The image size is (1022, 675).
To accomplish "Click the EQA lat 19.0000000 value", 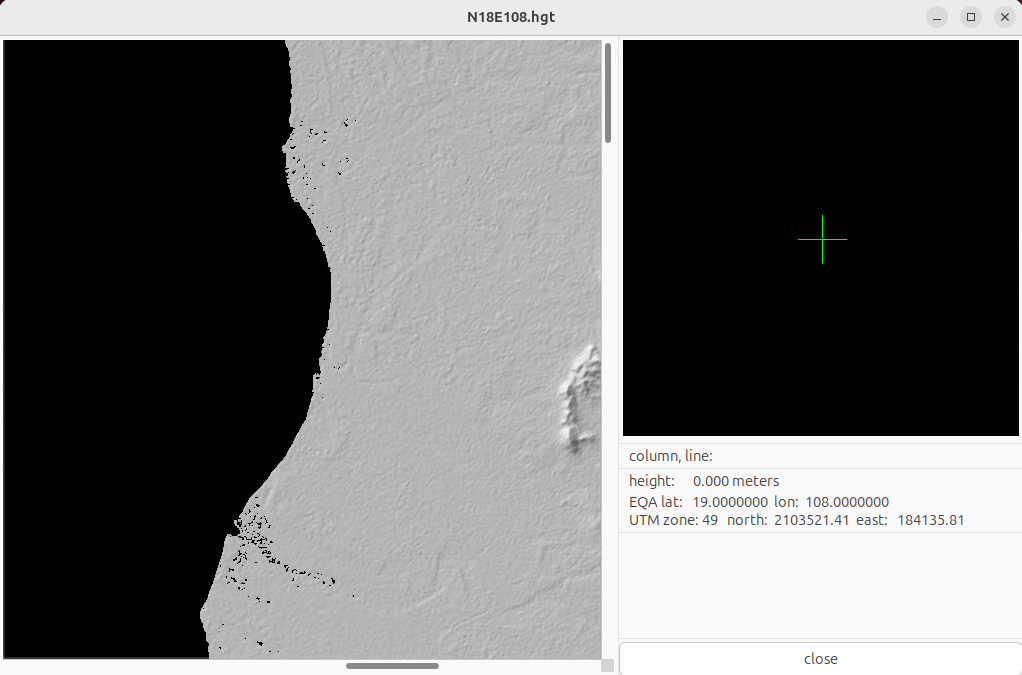I will [730, 502].
